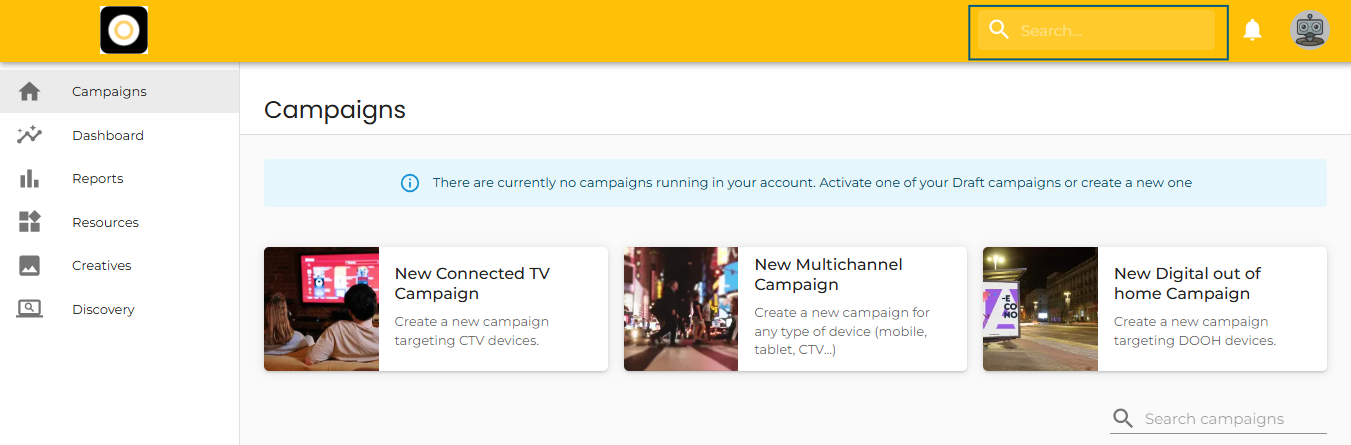The image size is (1351, 445).
Task: Click the Reports bar chart icon
Action: (x=30, y=179)
